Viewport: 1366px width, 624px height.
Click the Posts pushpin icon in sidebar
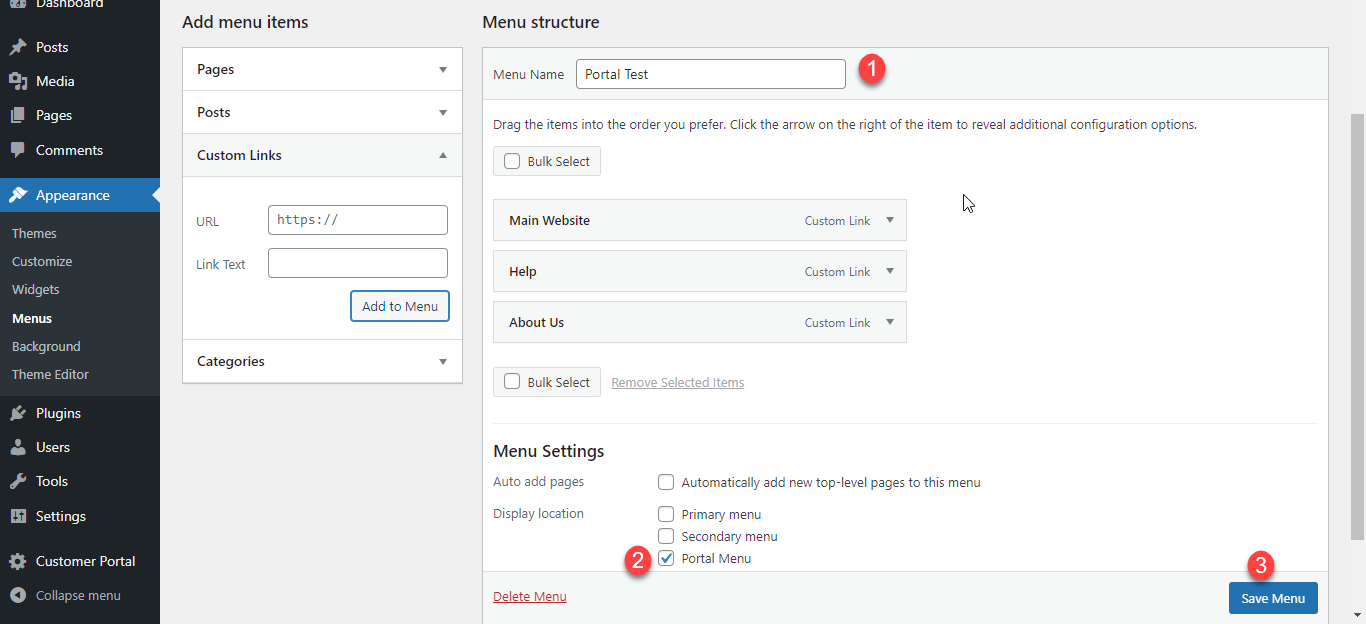click(18, 47)
